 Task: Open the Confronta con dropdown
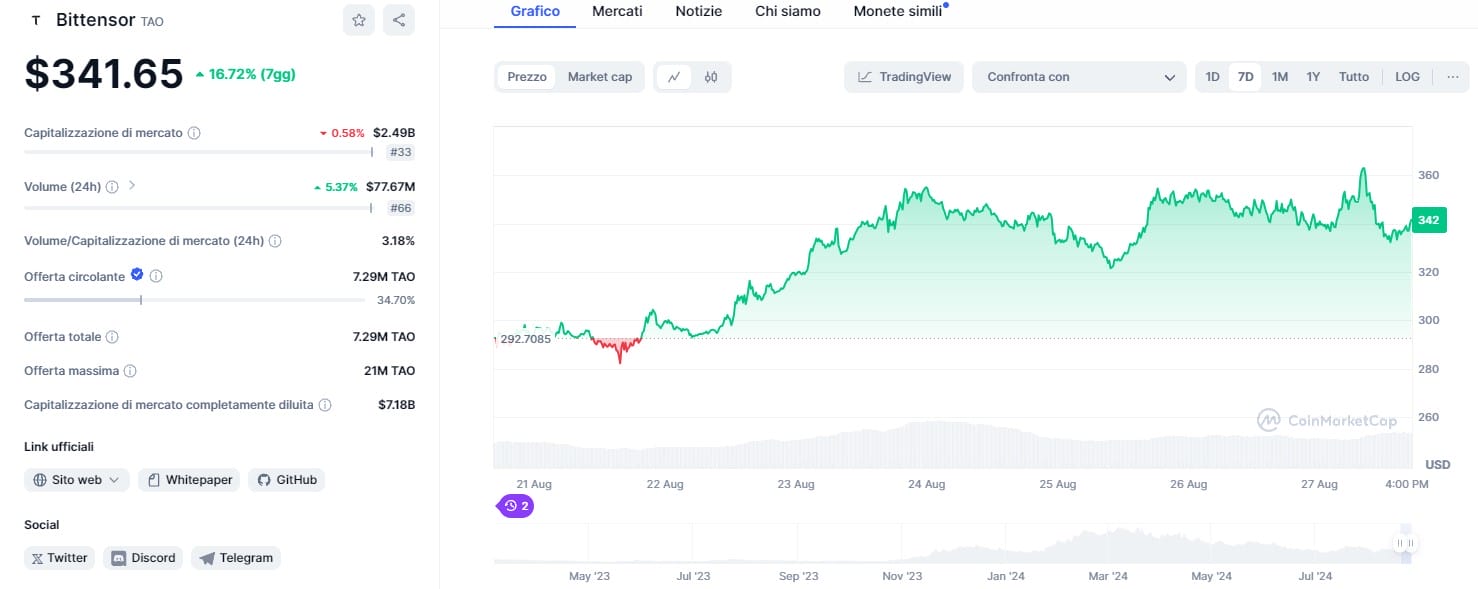(1080, 77)
